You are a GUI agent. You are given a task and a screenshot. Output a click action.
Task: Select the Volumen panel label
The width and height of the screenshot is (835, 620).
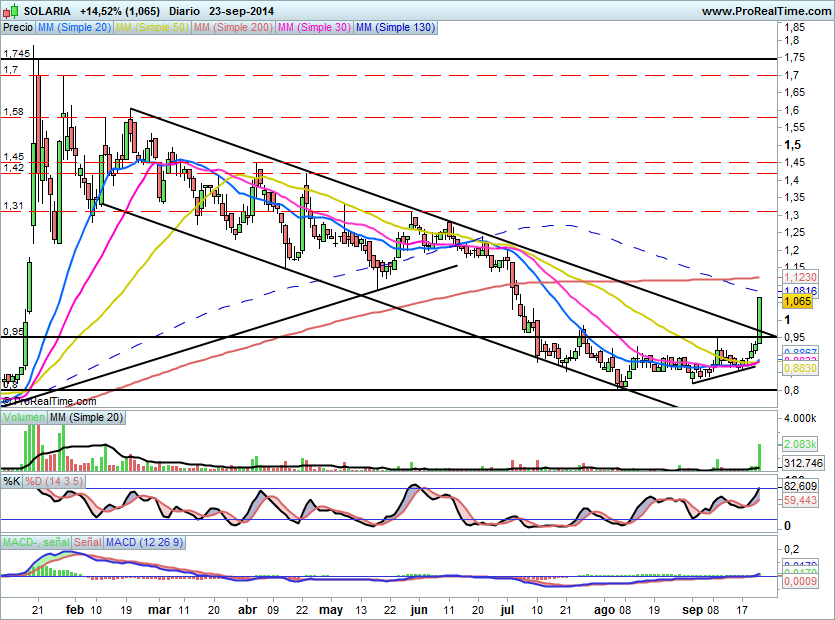point(22,416)
